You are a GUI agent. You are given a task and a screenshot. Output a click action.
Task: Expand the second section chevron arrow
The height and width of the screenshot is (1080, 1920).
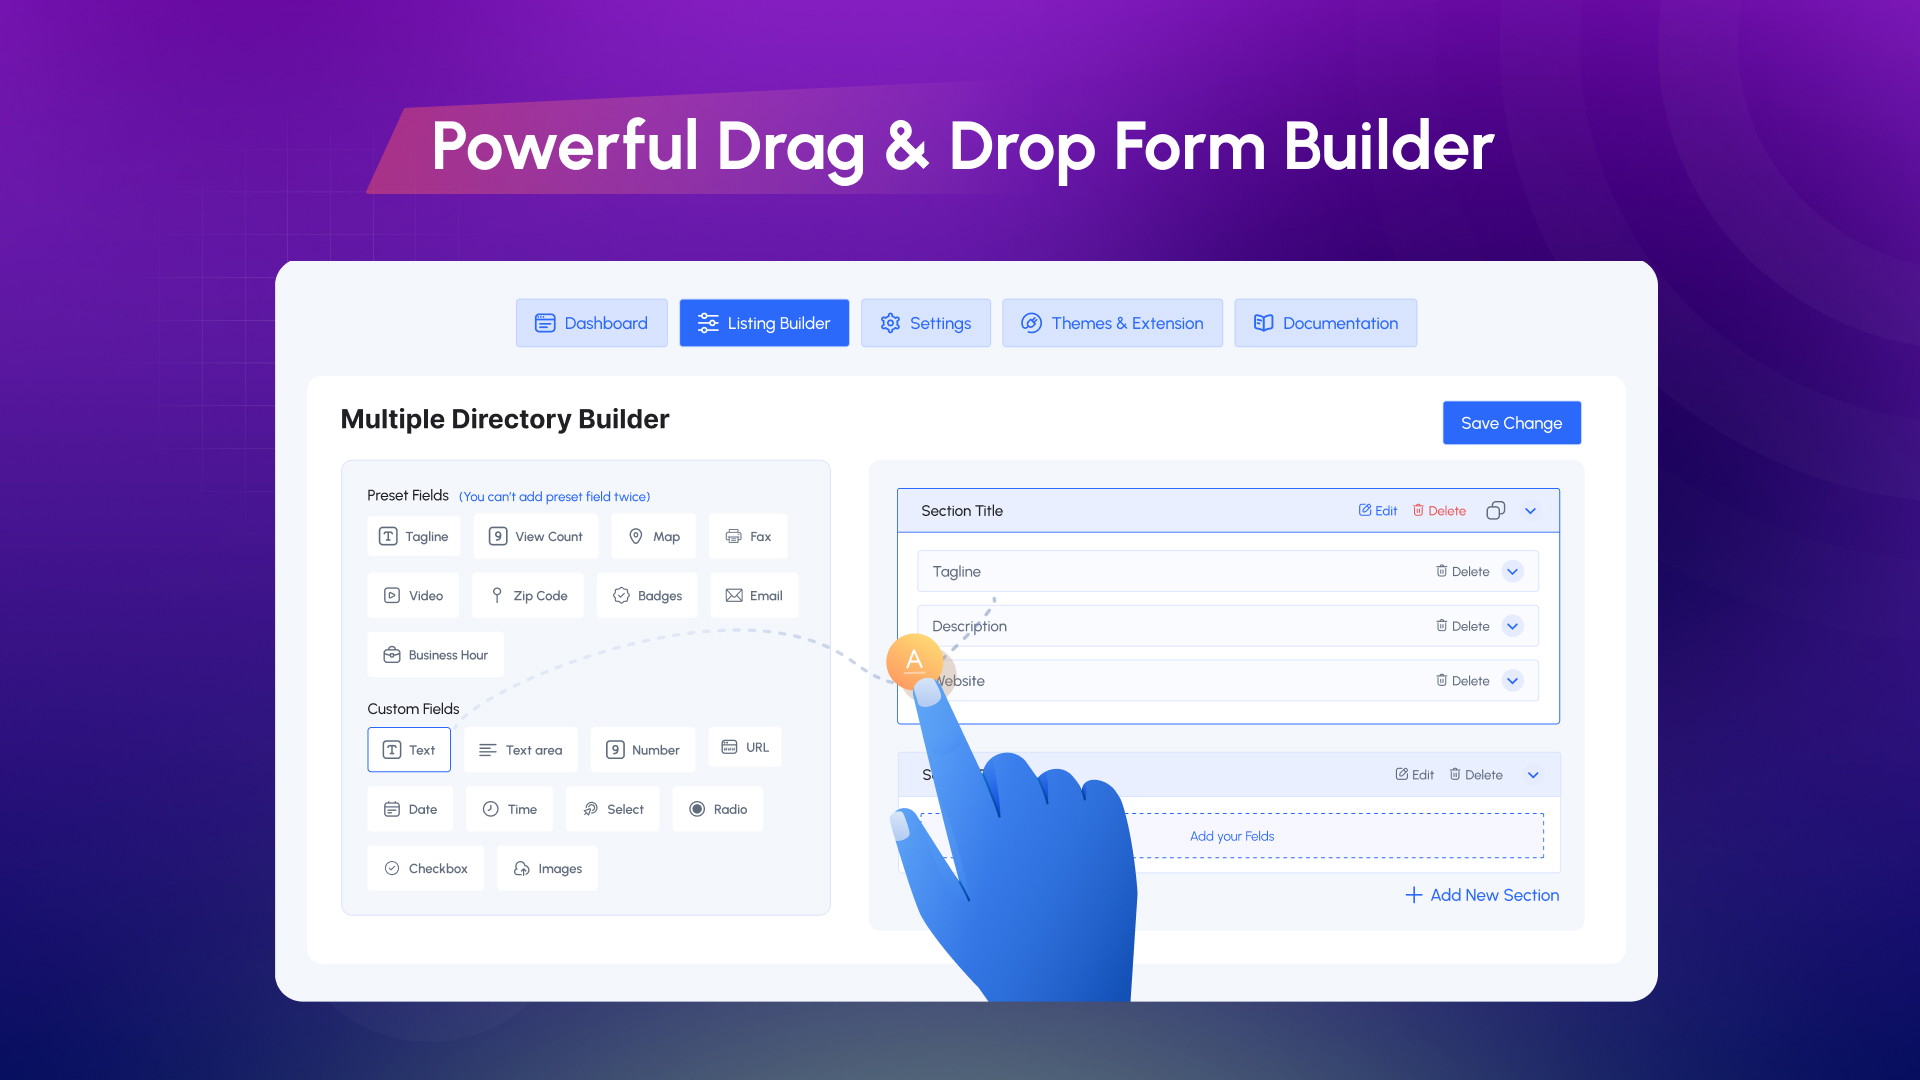click(x=1534, y=774)
